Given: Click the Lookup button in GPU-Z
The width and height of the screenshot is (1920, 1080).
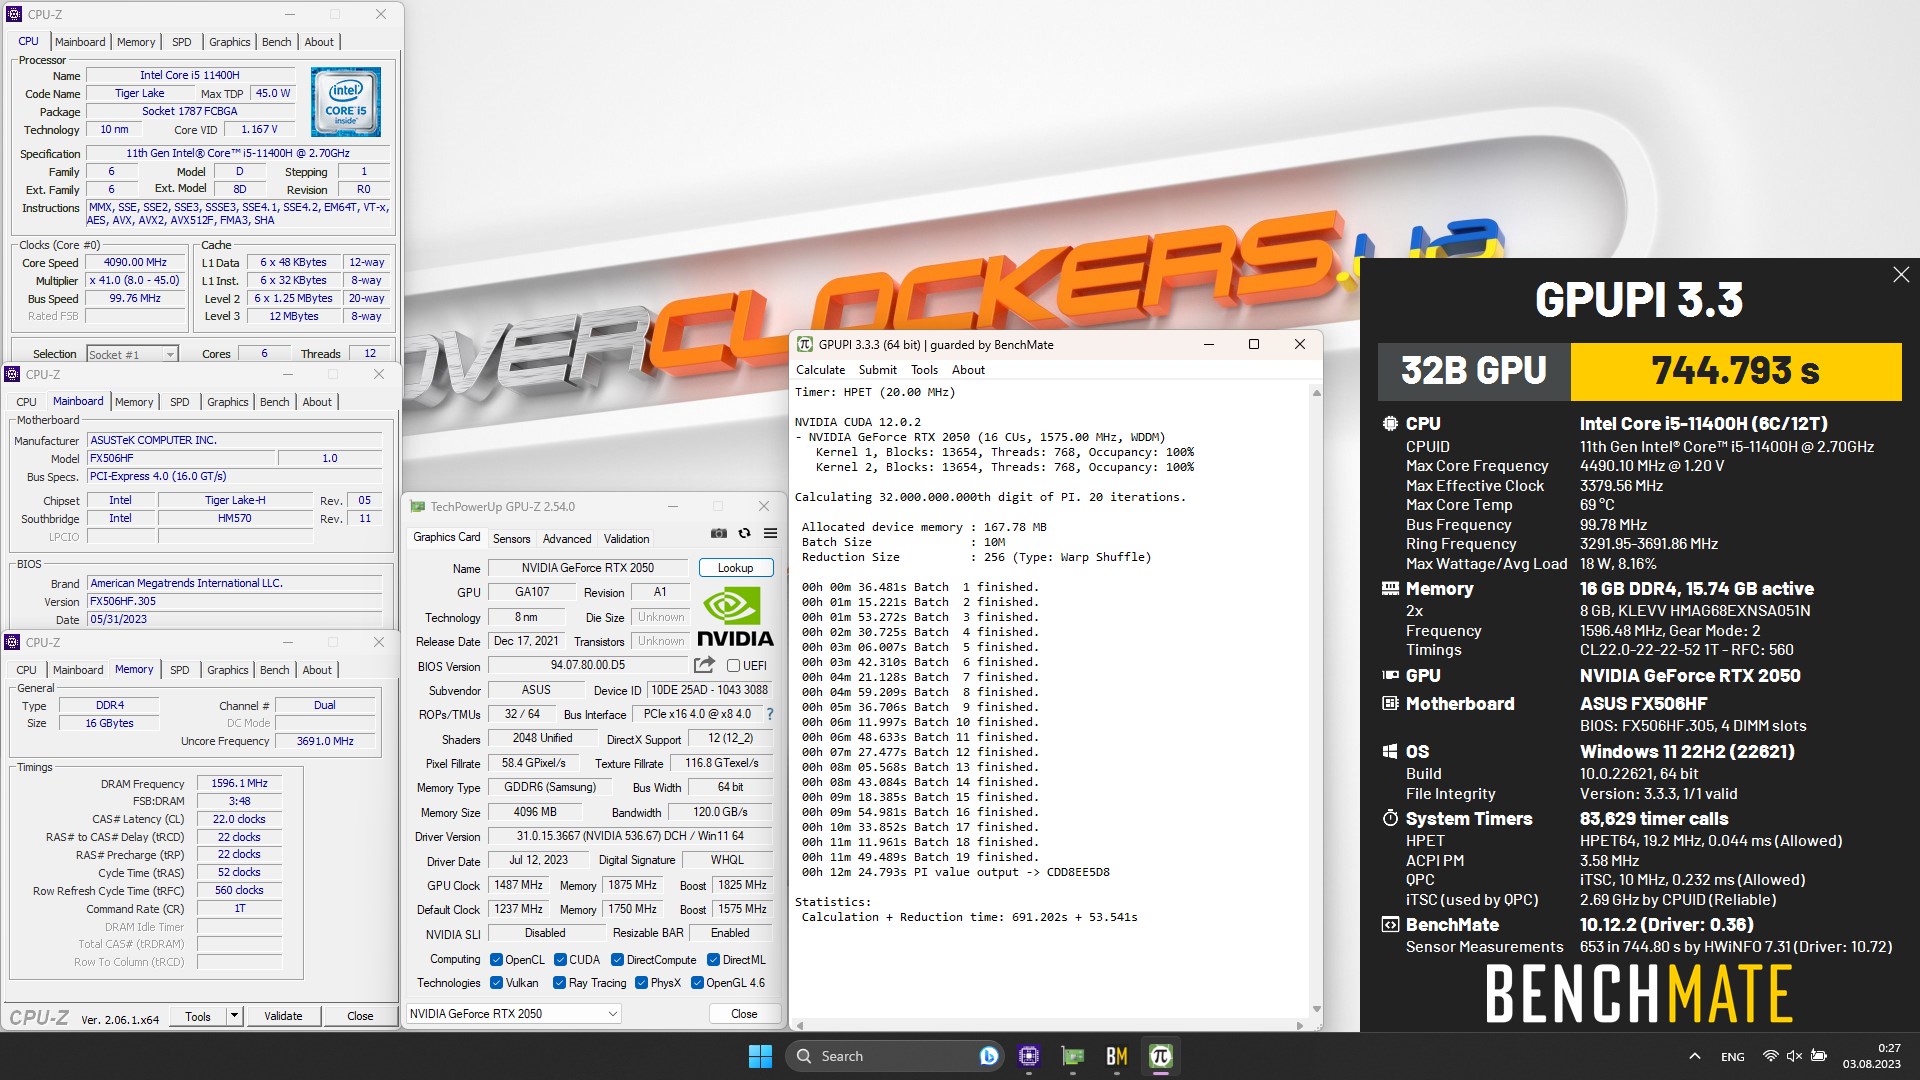Looking at the screenshot, I should point(735,568).
